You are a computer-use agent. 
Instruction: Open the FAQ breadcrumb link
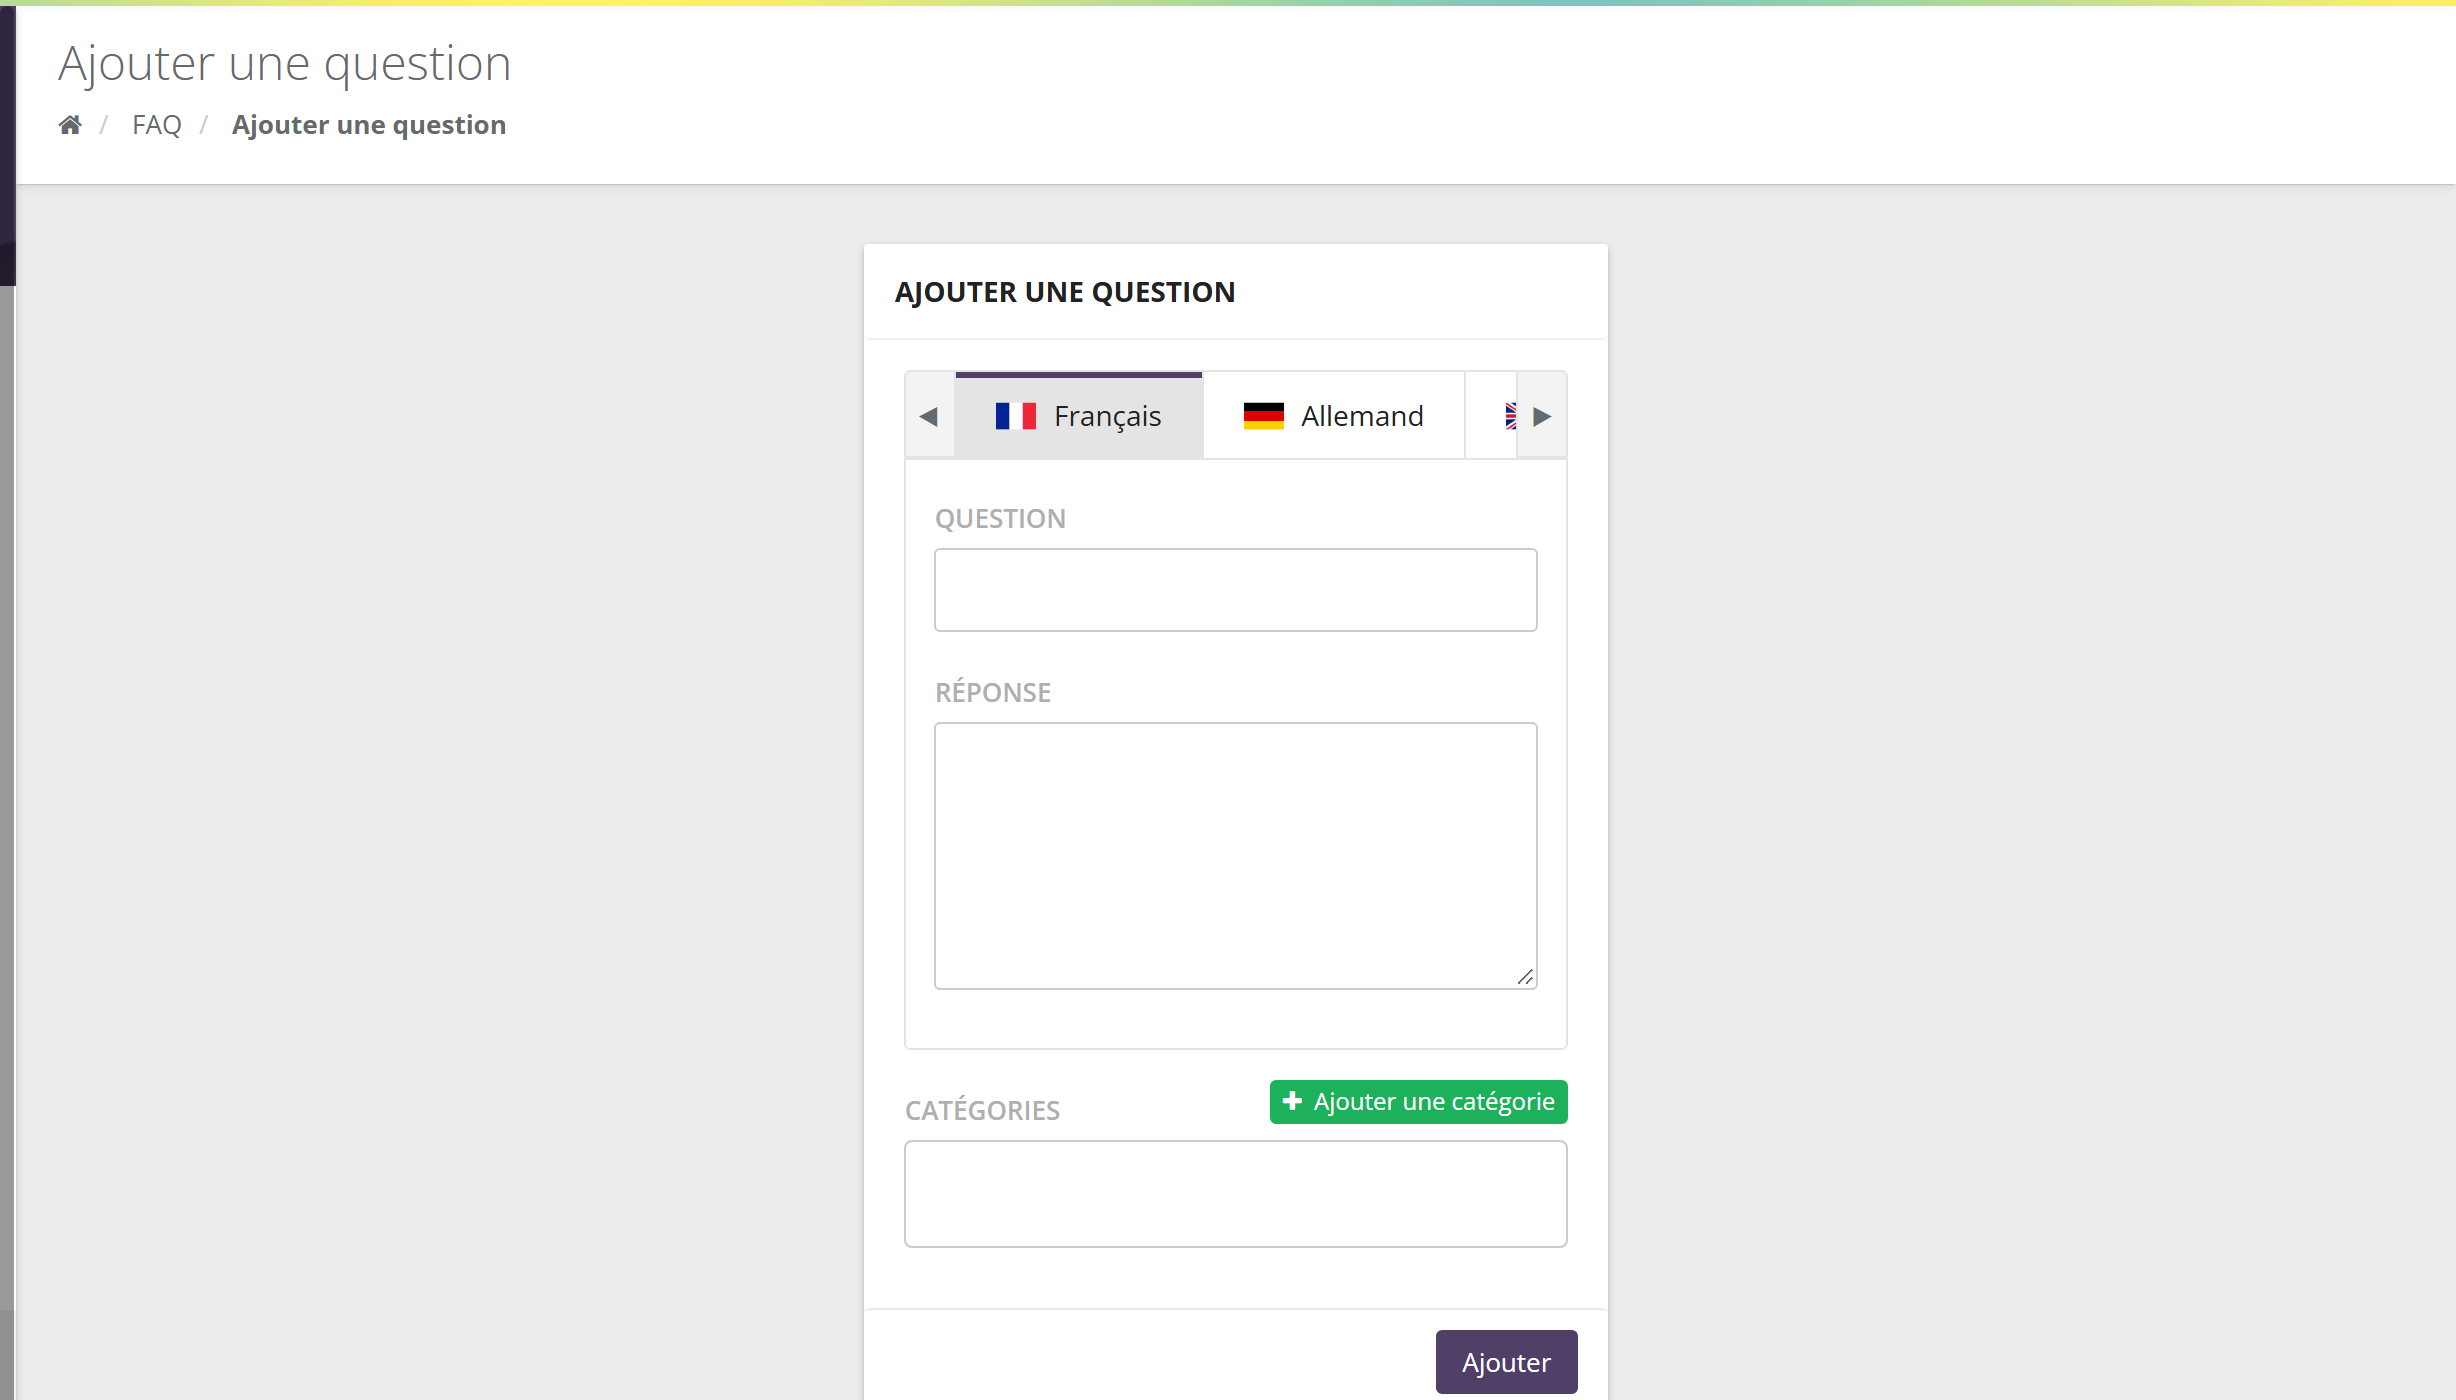tap(157, 125)
